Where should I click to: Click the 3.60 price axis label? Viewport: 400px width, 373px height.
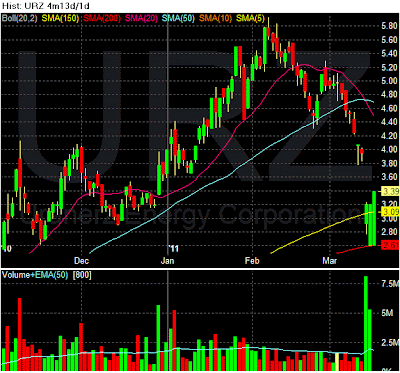(388, 177)
